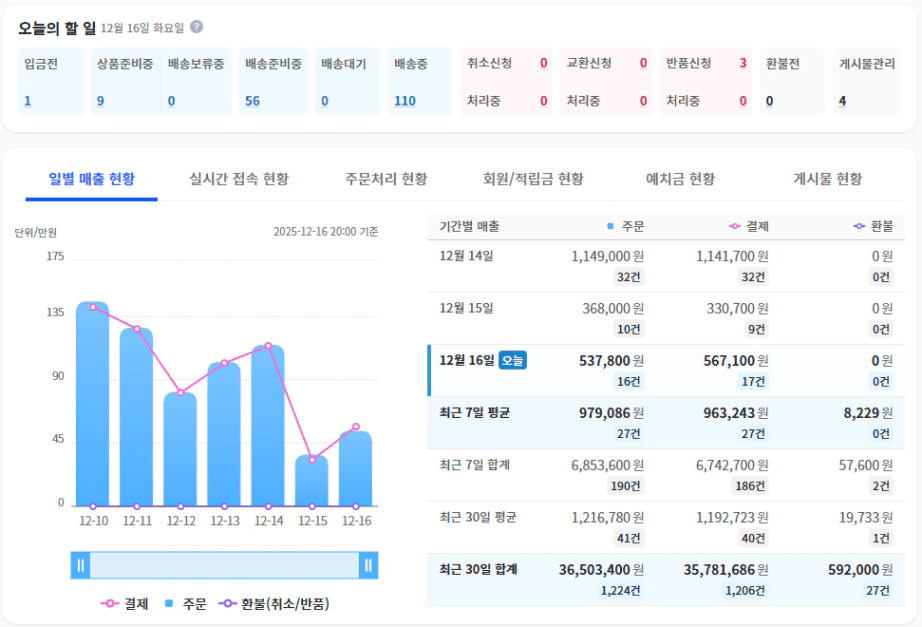Screen dimensions: 922x627
Task: Click the help question mark icon
Action: (x=196, y=27)
